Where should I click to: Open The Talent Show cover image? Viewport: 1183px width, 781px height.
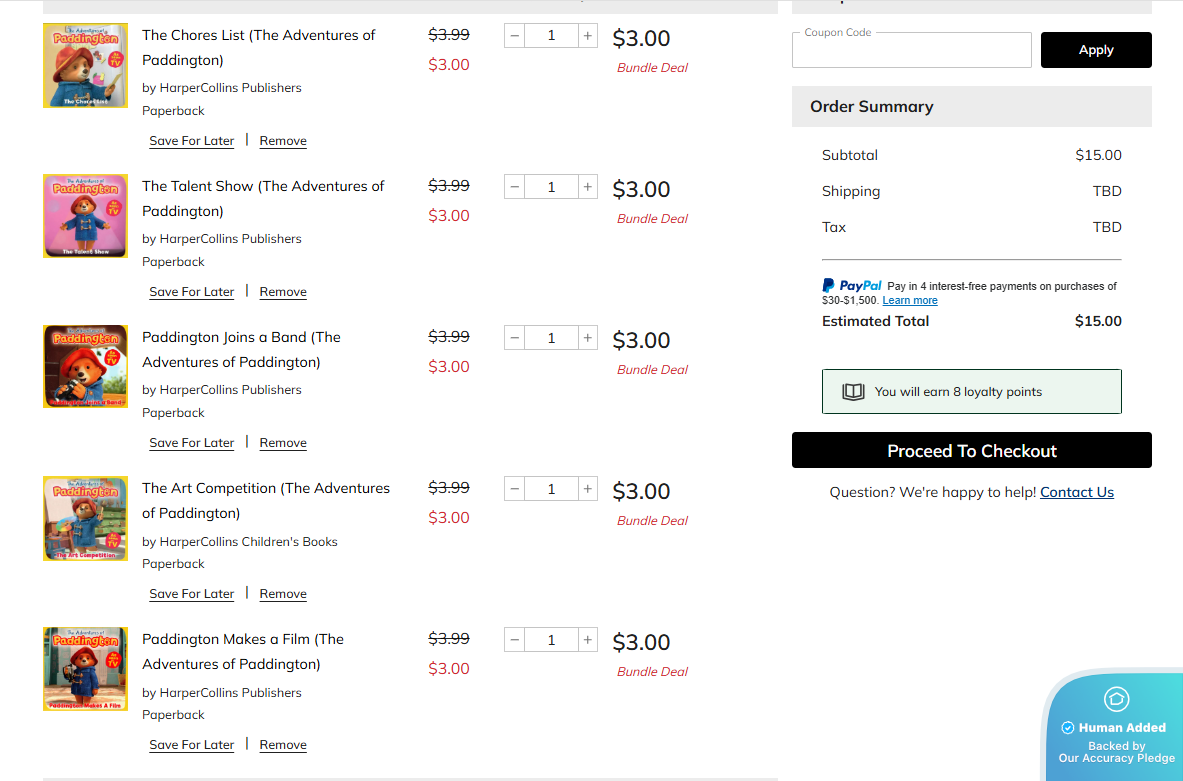(x=85, y=216)
